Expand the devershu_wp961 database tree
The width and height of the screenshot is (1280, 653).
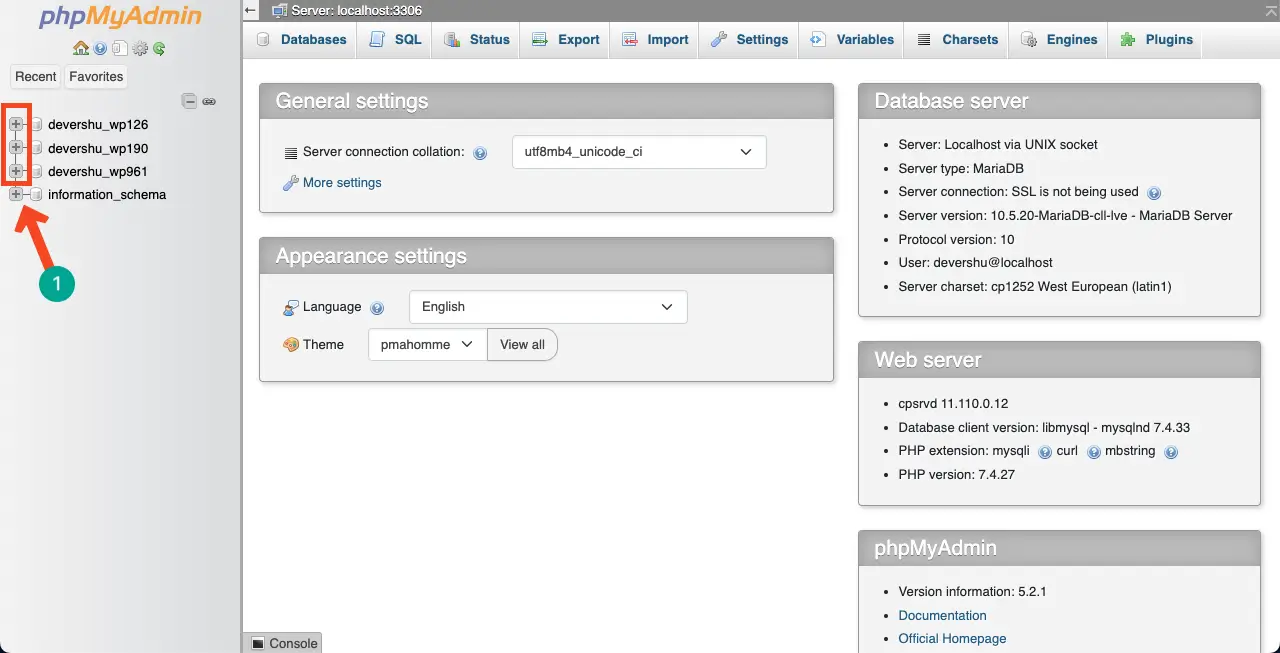point(16,171)
